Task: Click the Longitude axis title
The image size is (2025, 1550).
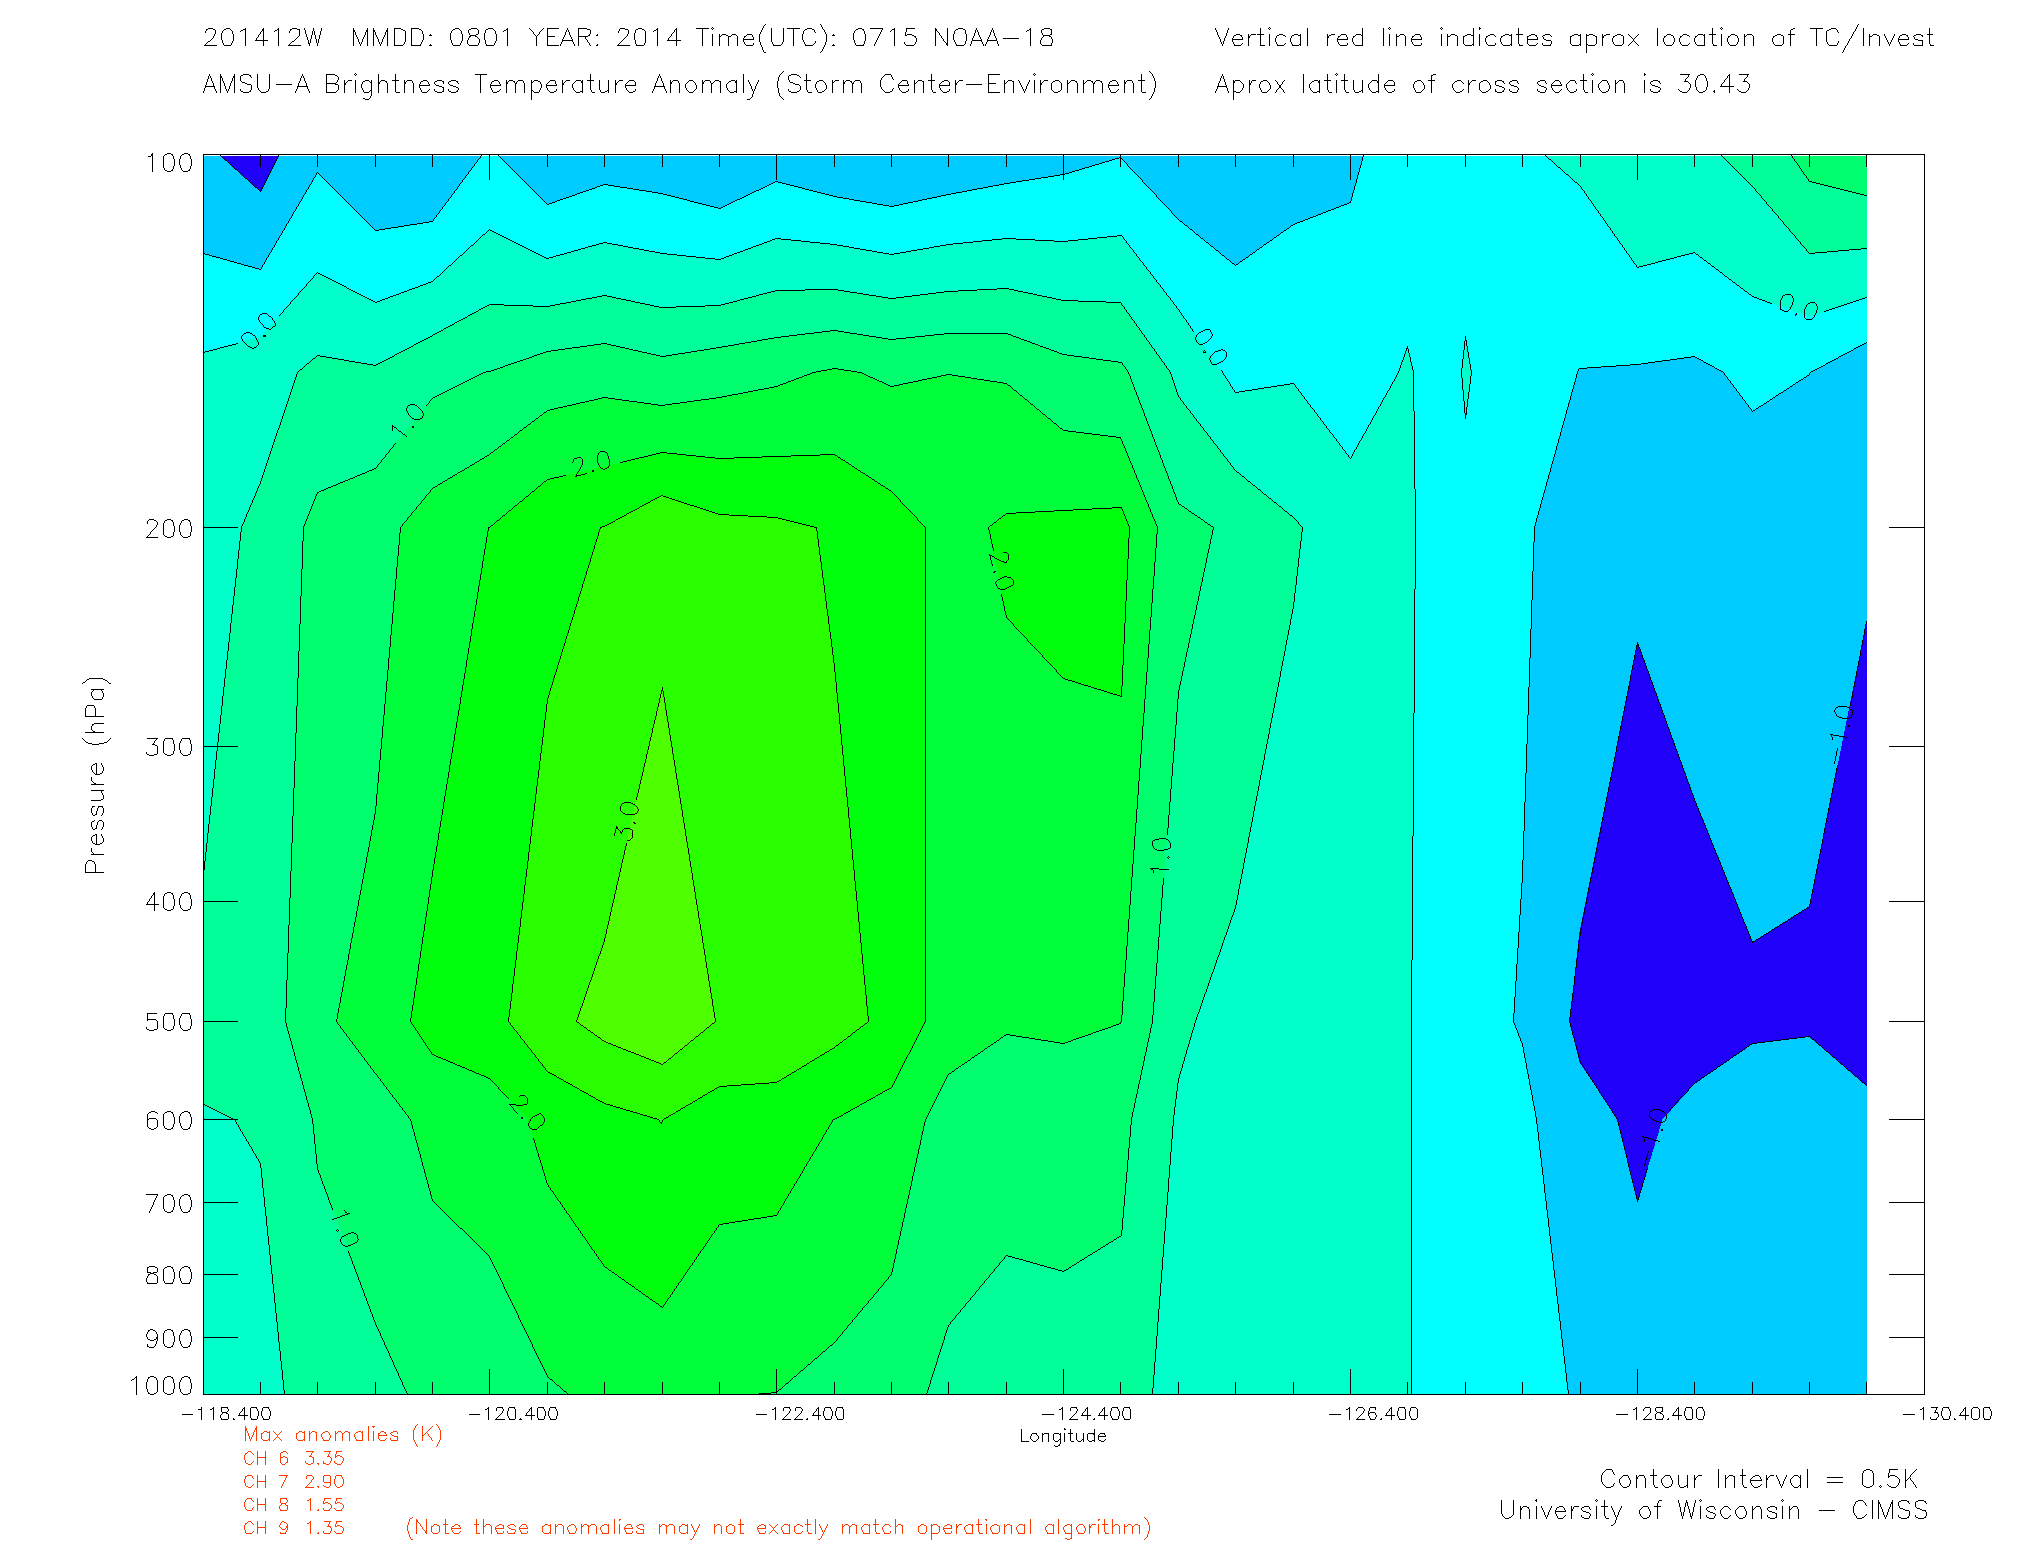Action: pos(1062,1436)
